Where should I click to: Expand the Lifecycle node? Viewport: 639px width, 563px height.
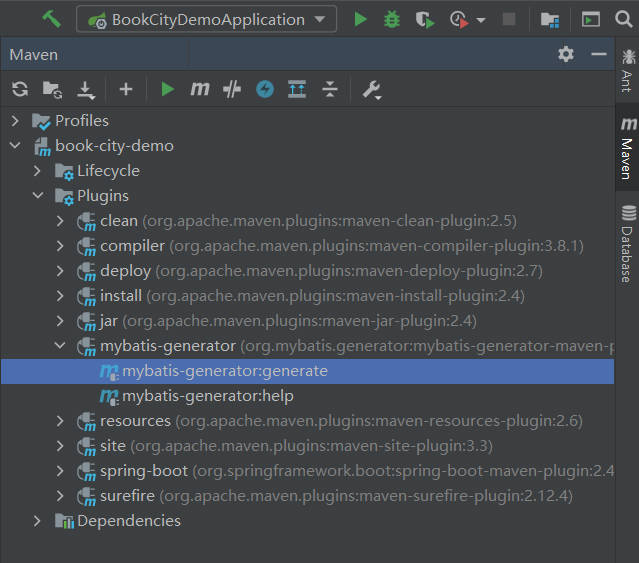[x=38, y=171]
